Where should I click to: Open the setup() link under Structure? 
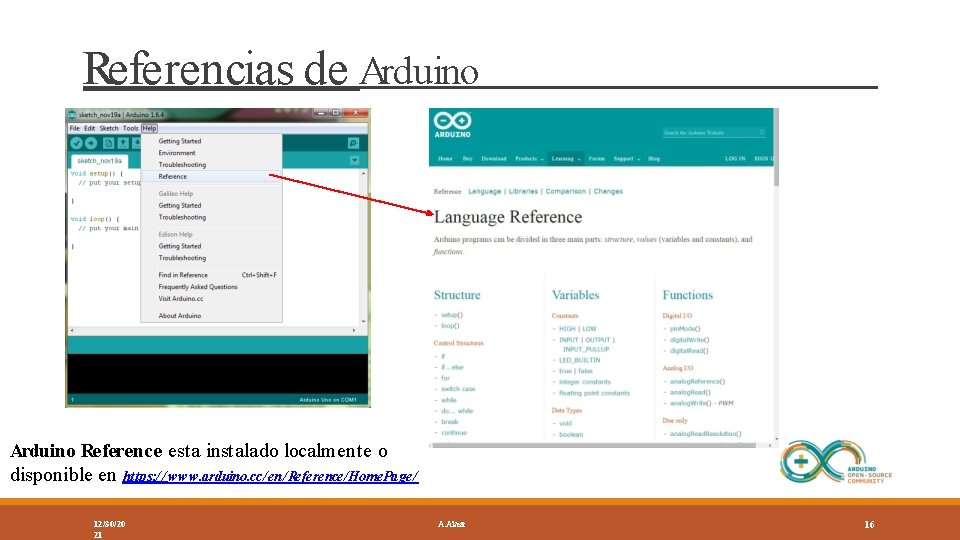point(452,315)
